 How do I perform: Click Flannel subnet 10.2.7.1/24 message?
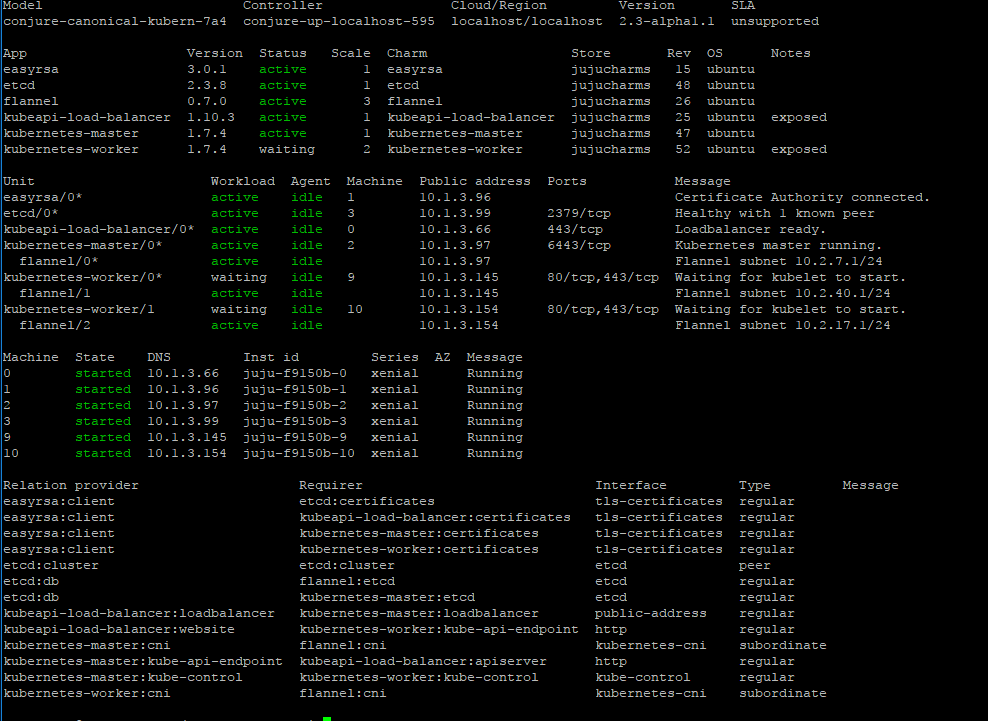point(778,262)
